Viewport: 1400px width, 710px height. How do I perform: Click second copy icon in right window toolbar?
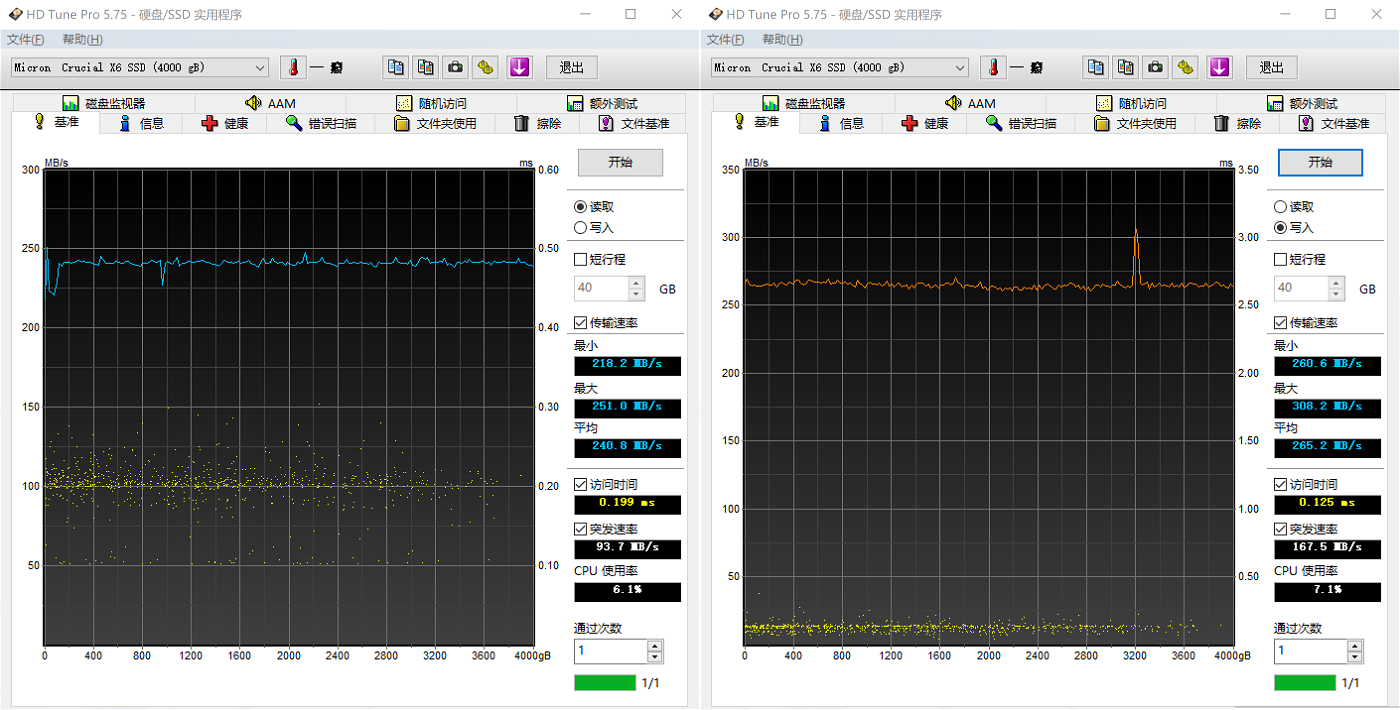click(1126, 67)
